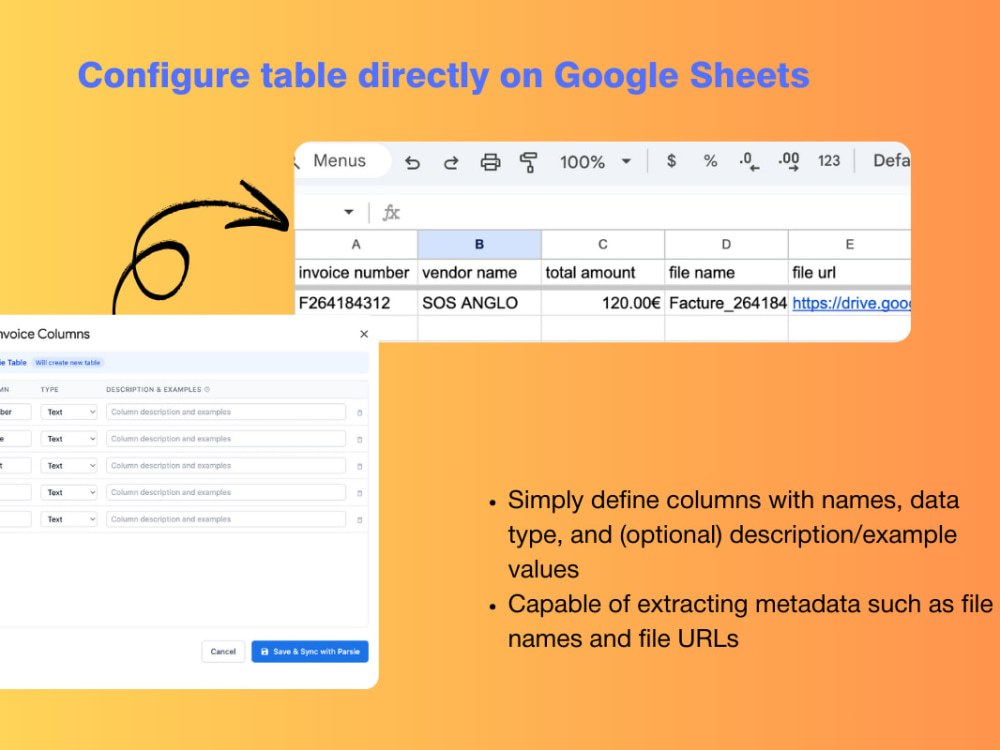Click the Table tab label in dialog

tap(13, 362)
